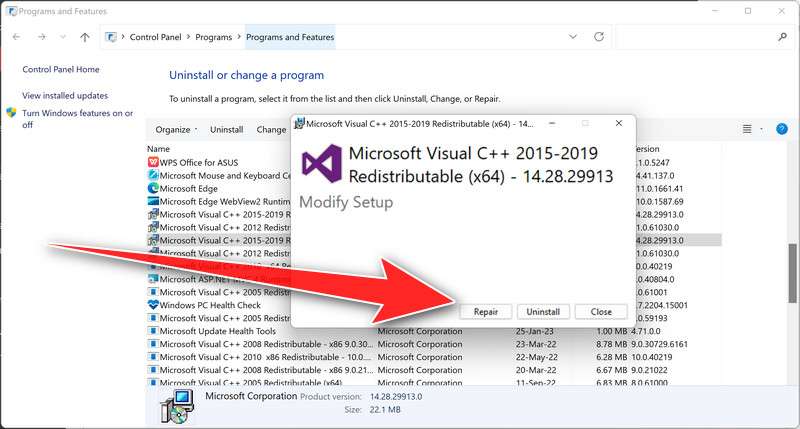
Task: Click the Uninstall button in the dialog
Action: click(543, 312)
